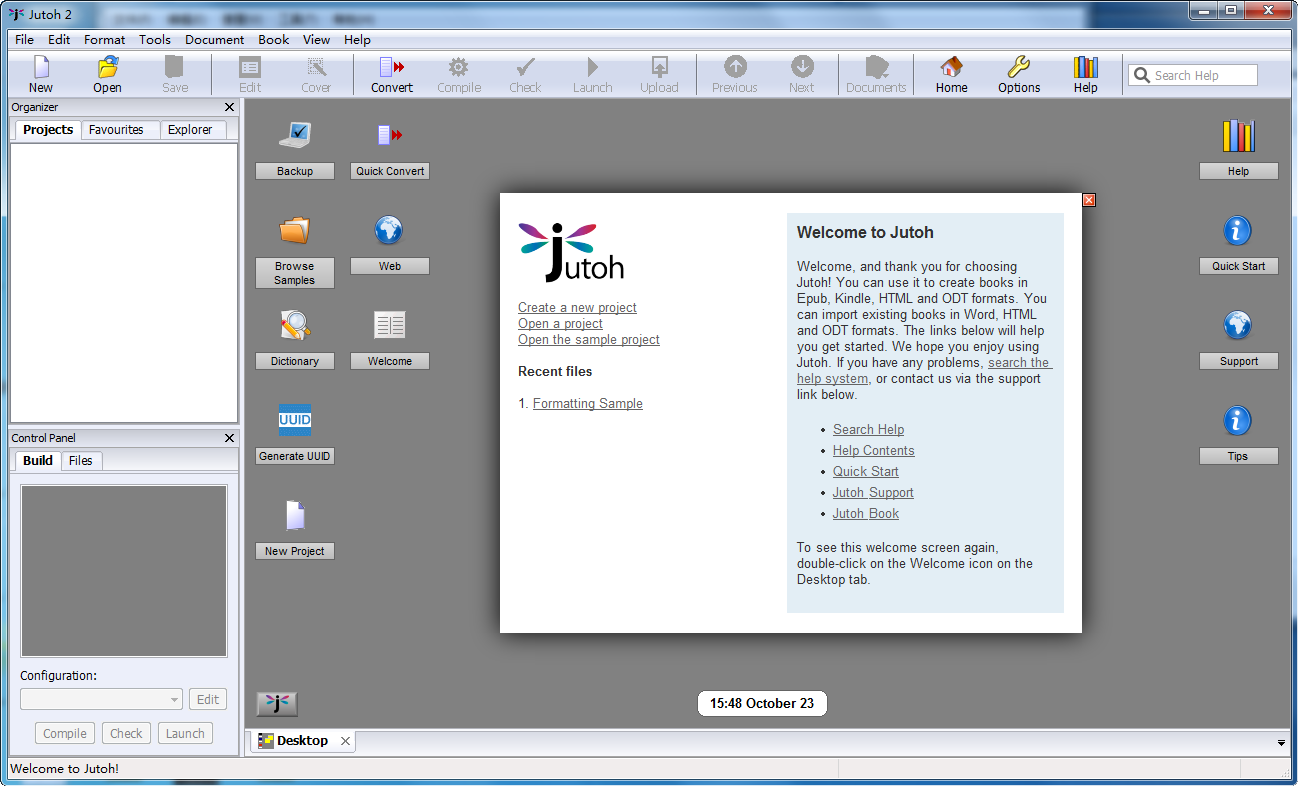Open the Configuration dropdown
1299x787 pixels.
click(x=102, y=699)
